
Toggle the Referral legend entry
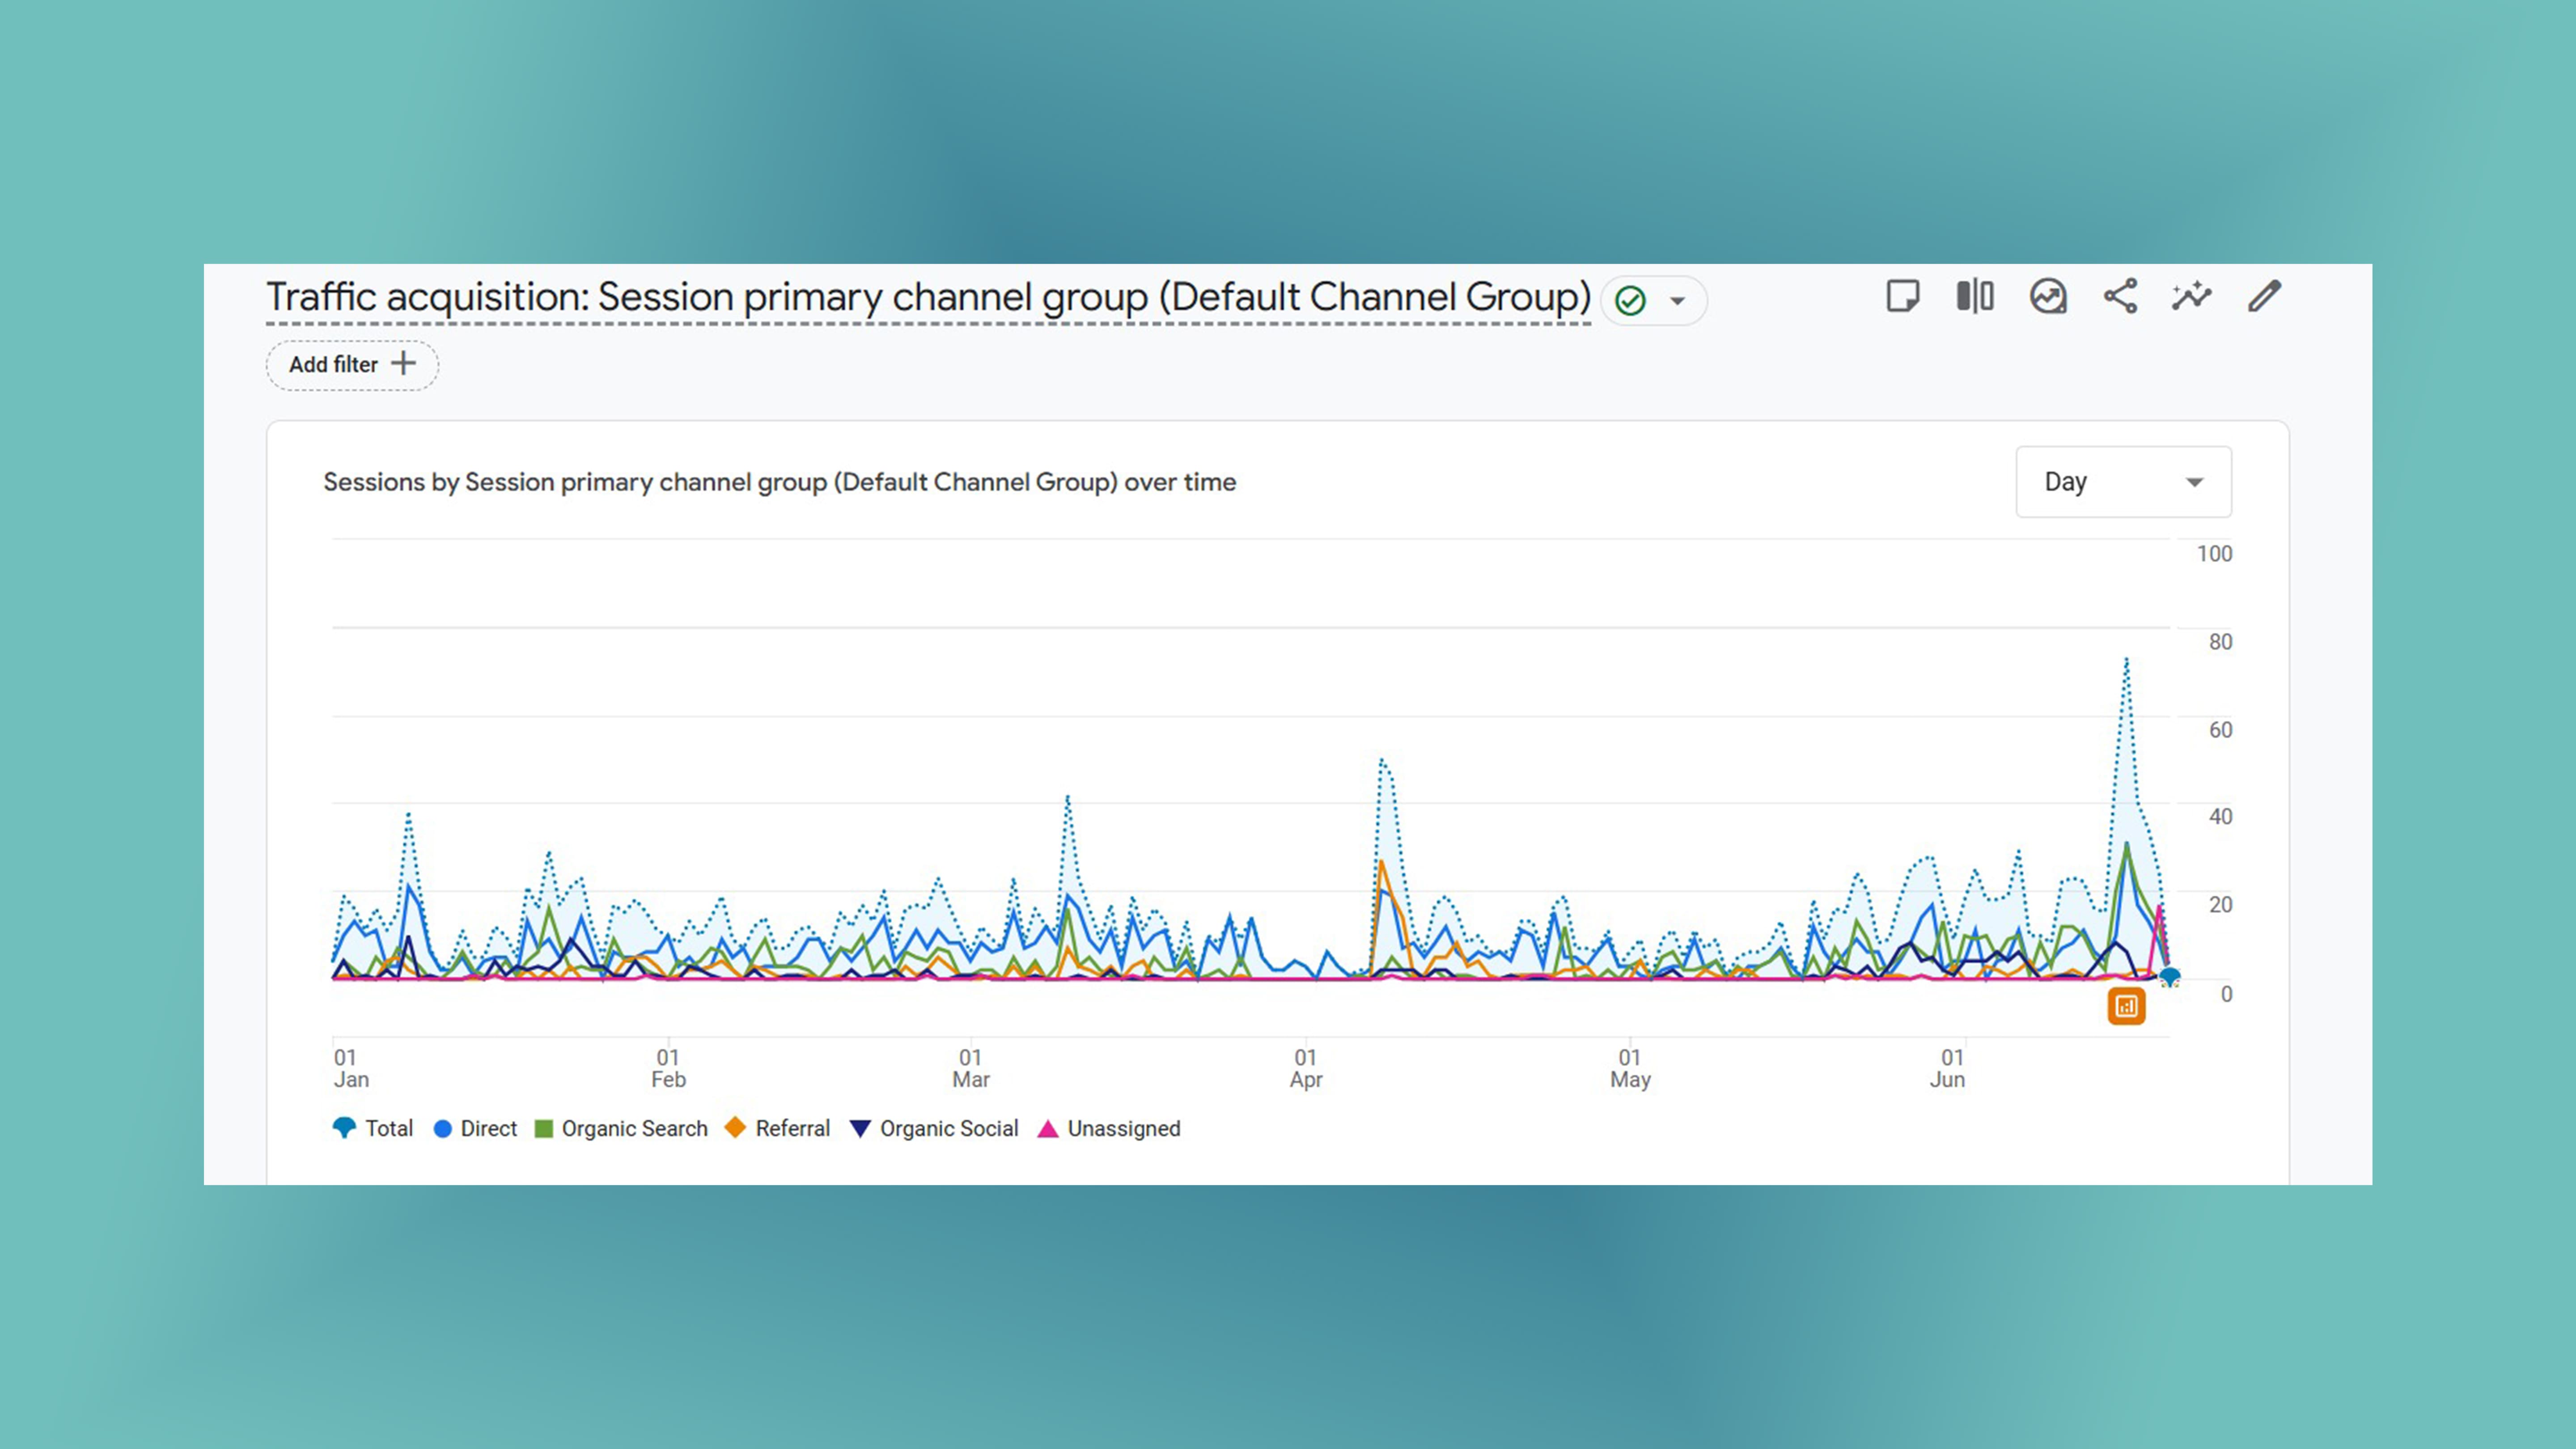coord(777,1128)
